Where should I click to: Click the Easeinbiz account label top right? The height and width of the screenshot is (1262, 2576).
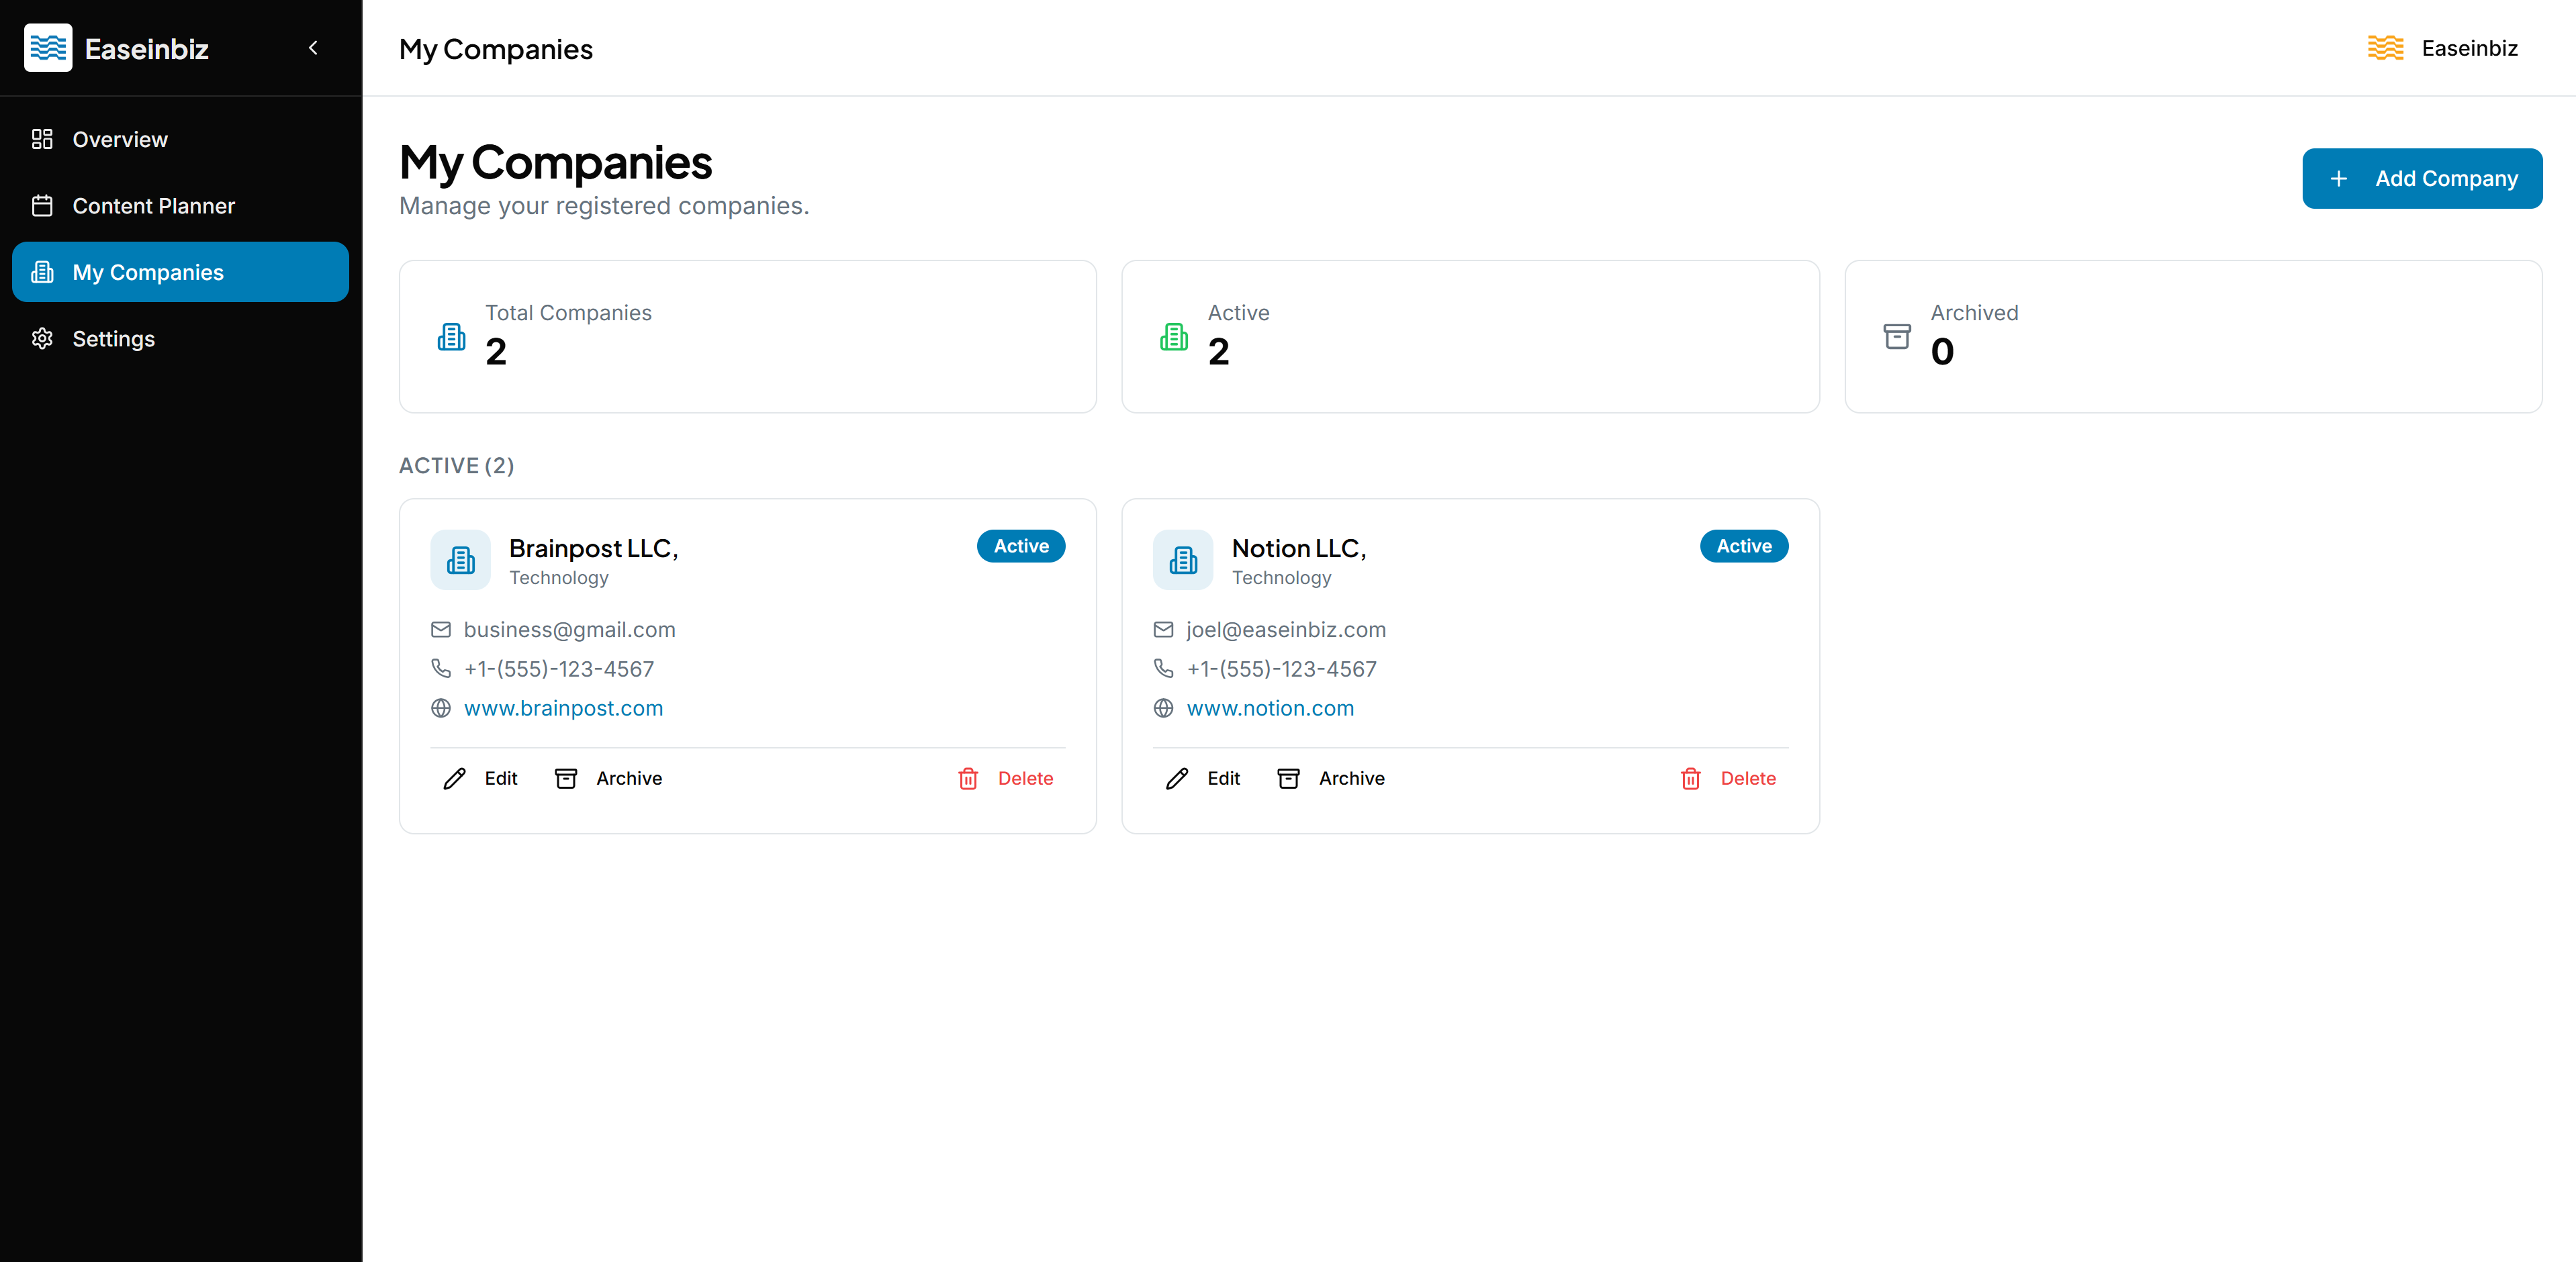2469,47
